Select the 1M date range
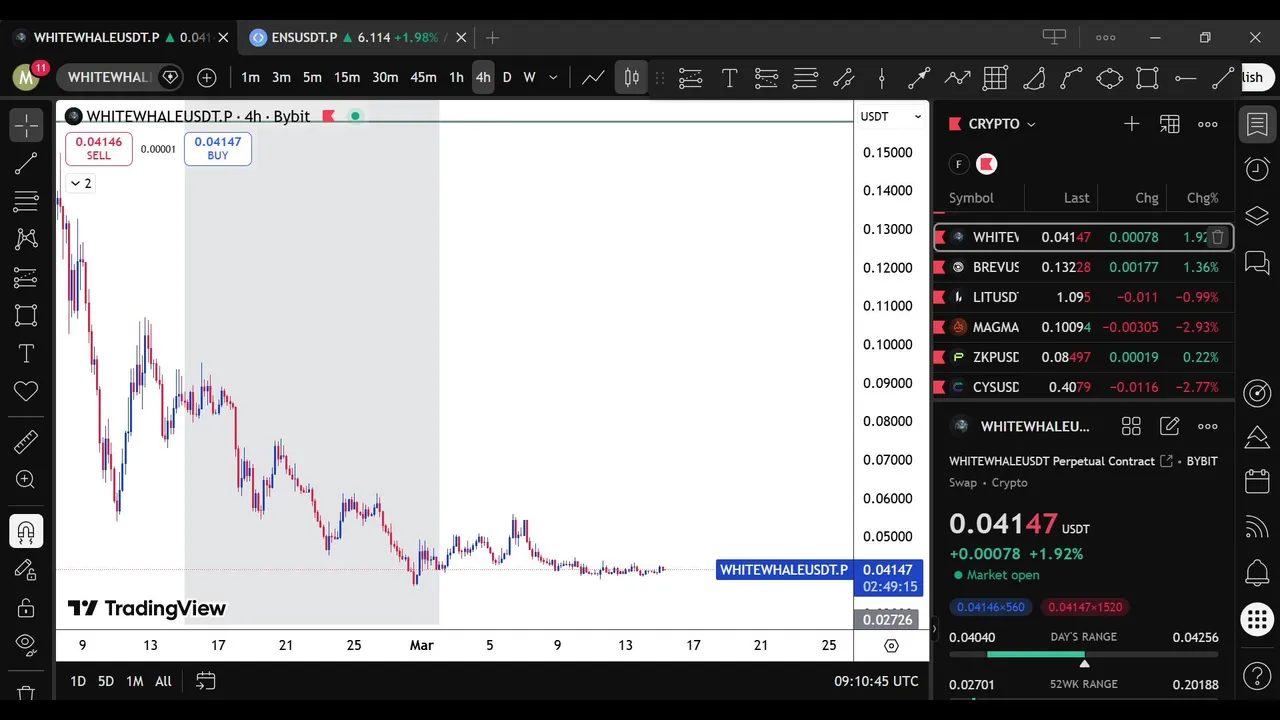 134,681
